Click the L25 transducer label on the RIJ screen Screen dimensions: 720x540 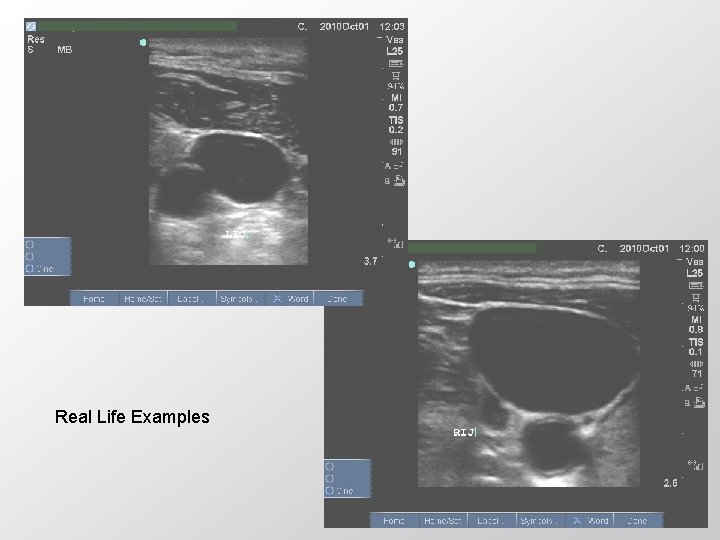[x=695, y=273]
